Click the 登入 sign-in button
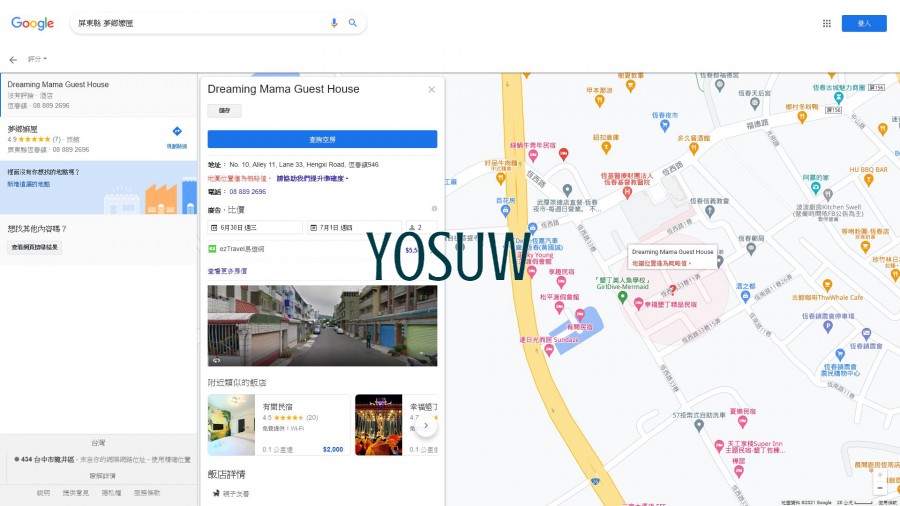900x506 pixels. 863,23
